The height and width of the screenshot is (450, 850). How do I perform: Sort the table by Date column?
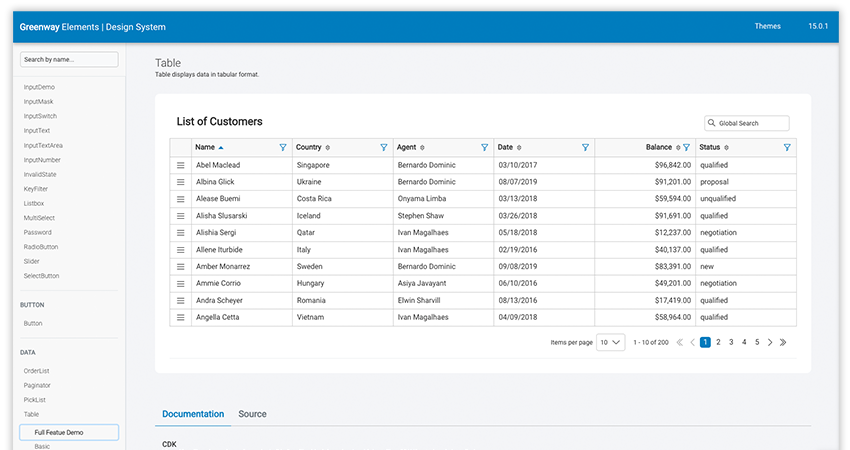pos(519,148)
